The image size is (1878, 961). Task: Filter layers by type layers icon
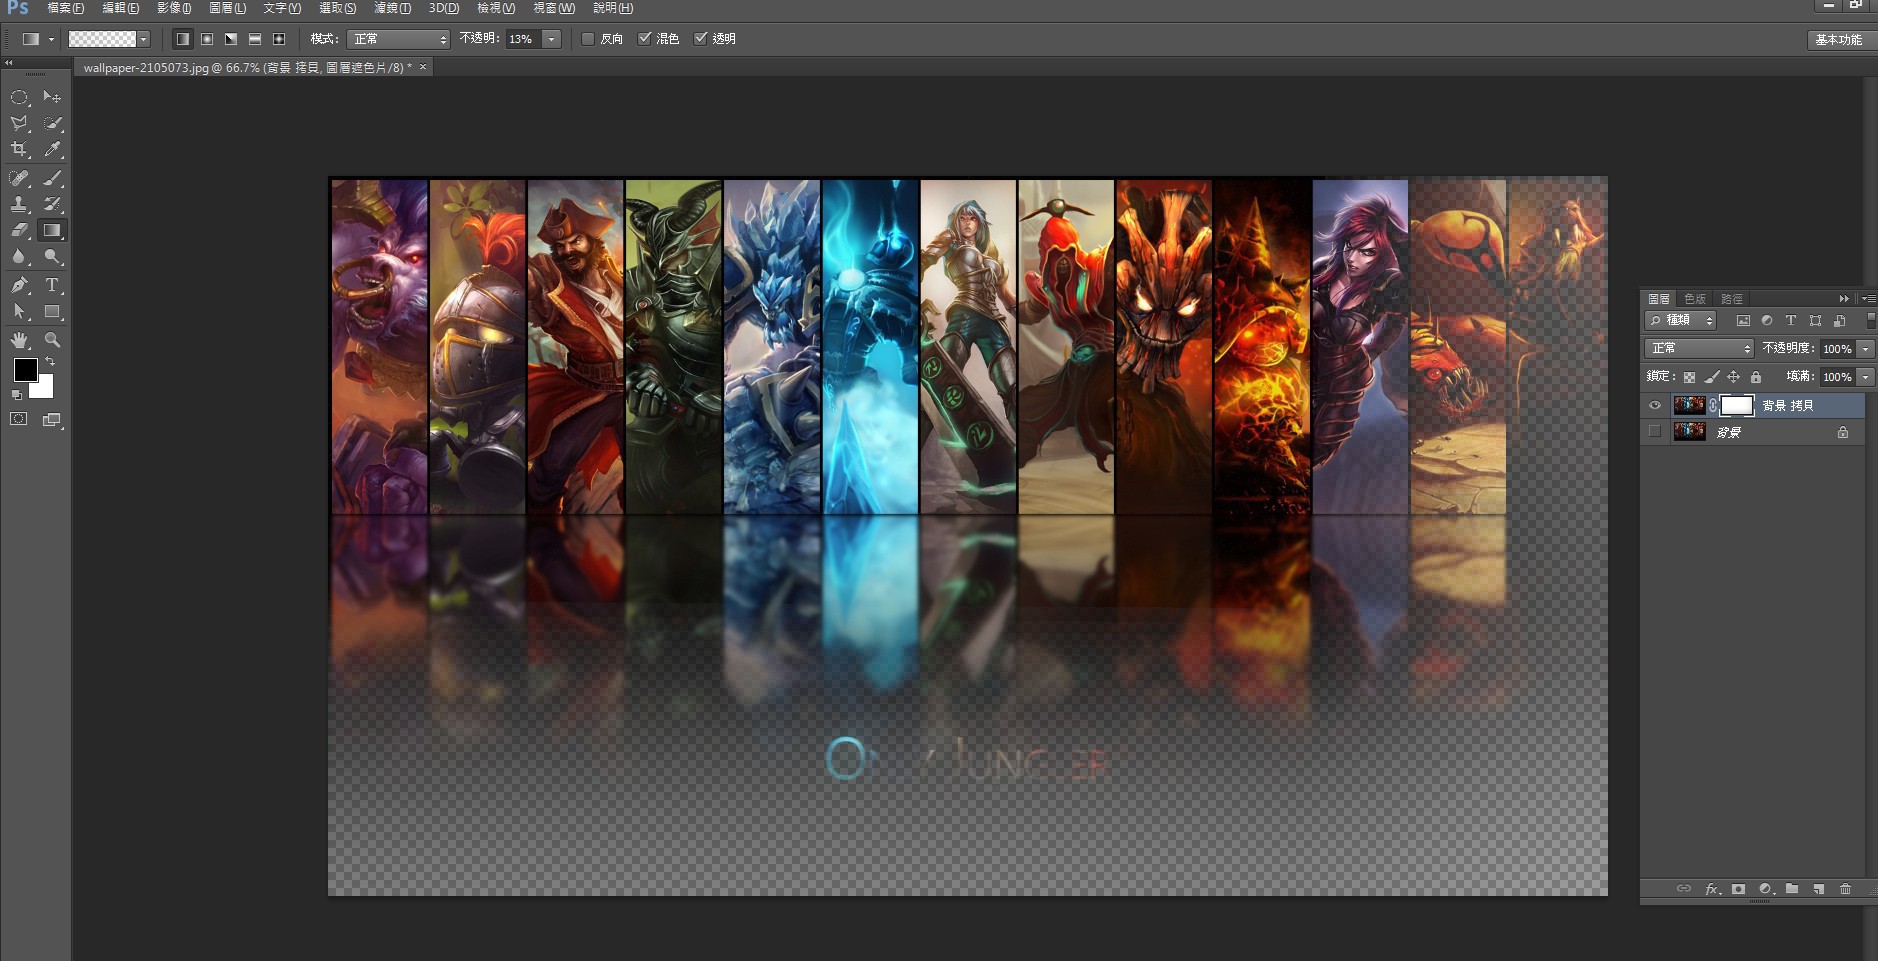[x=1791, y=321]
